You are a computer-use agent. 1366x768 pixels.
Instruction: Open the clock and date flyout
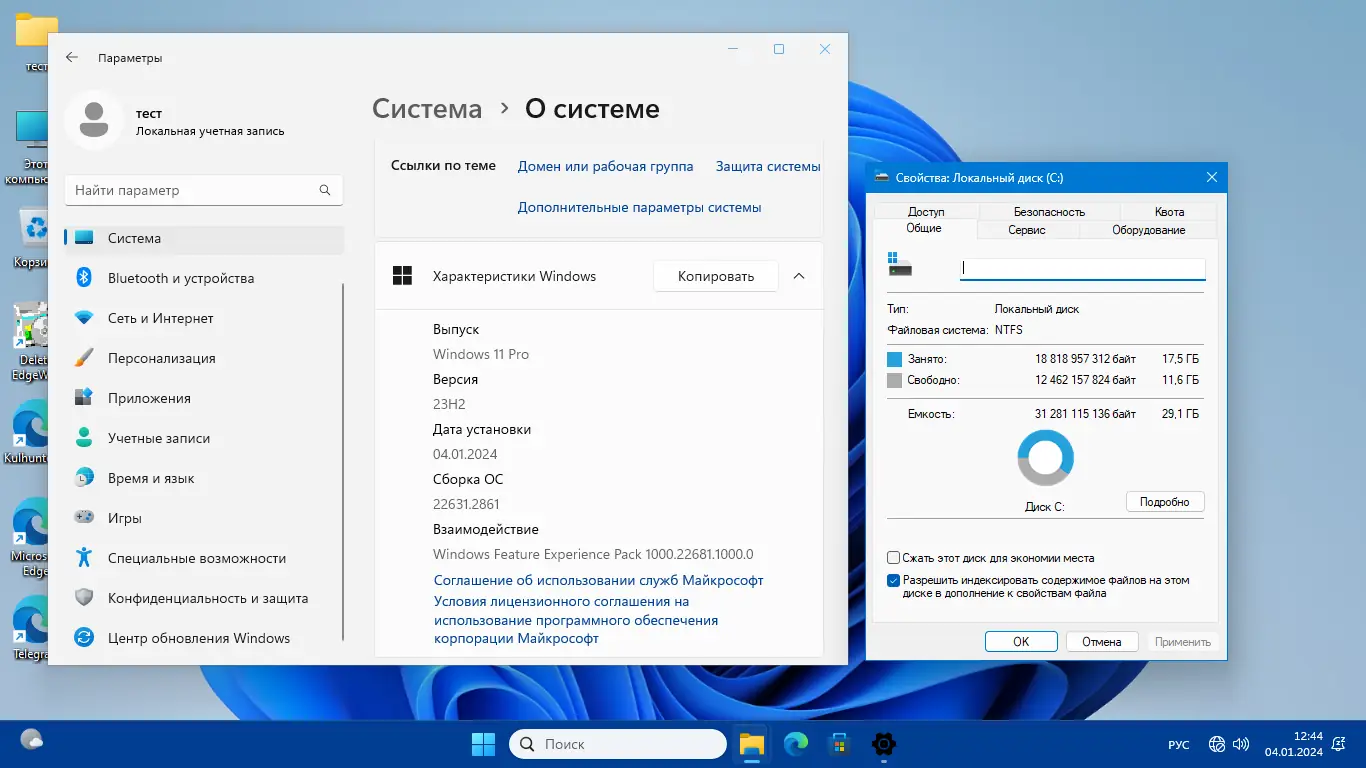point(1294,744)
